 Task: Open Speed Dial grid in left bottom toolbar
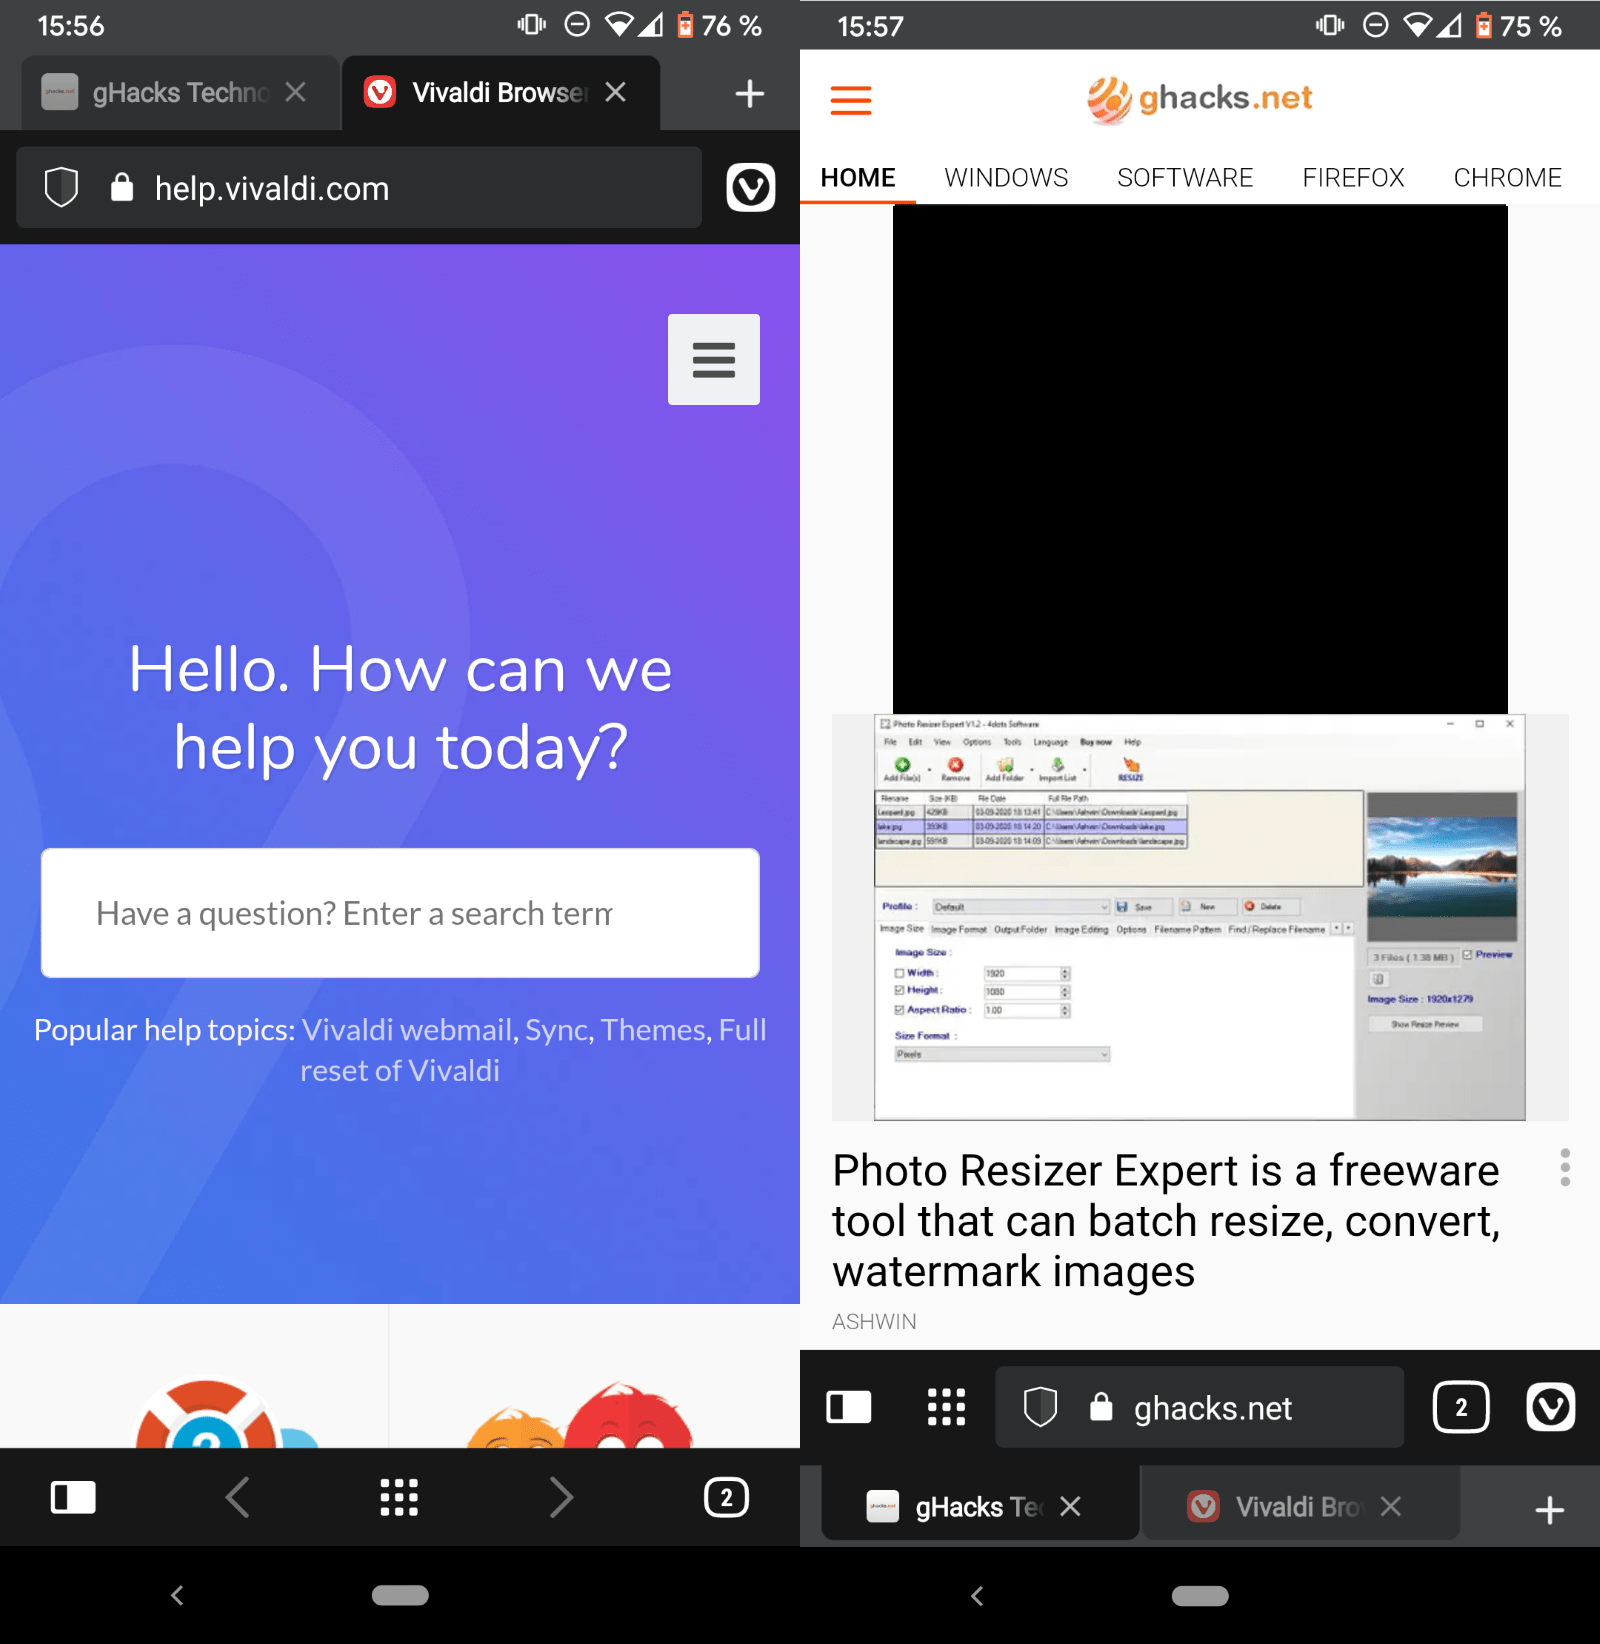(x=399, y=1497)
